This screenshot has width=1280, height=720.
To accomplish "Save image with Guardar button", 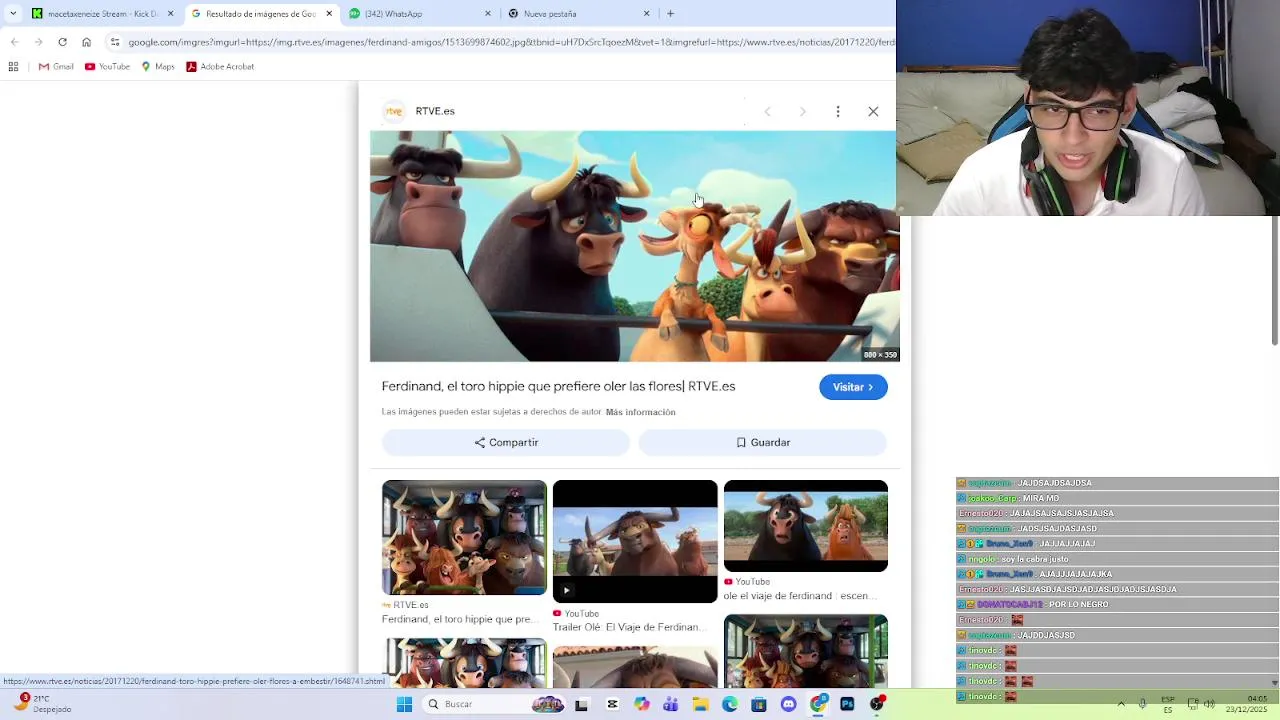I will tap(763, 442).
